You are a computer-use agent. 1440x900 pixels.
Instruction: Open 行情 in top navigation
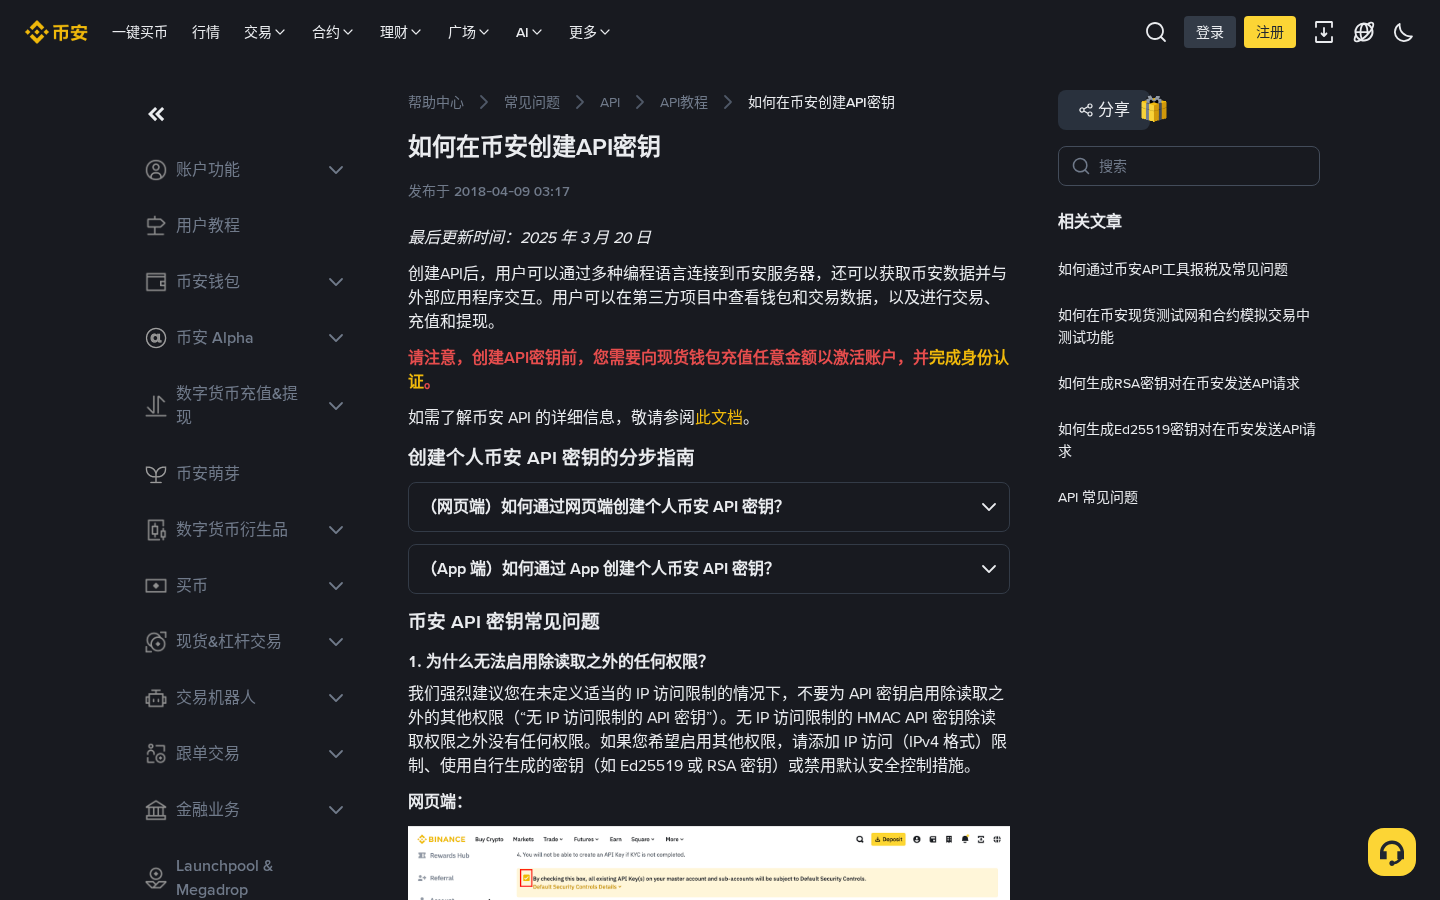pos(206,32)
